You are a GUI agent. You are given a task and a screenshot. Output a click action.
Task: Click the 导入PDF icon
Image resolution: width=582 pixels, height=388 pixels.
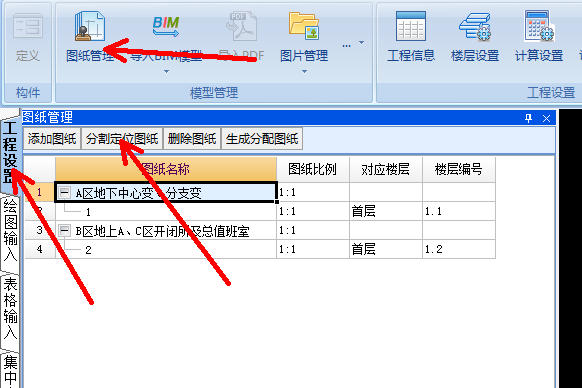(241, 26)
